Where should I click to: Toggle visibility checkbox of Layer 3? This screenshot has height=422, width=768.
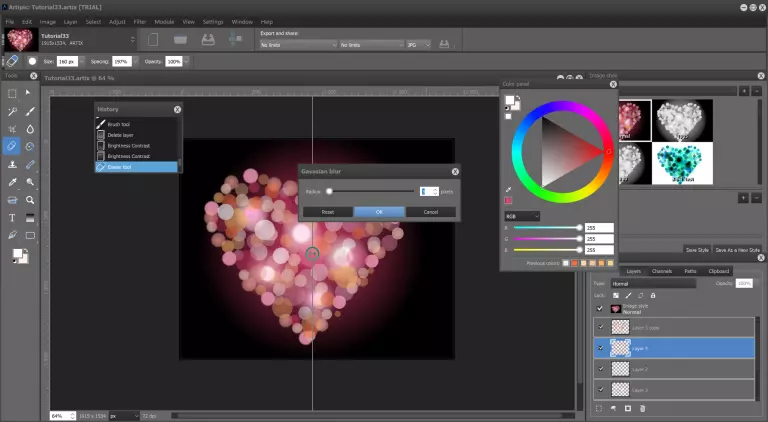pos(600,390)
